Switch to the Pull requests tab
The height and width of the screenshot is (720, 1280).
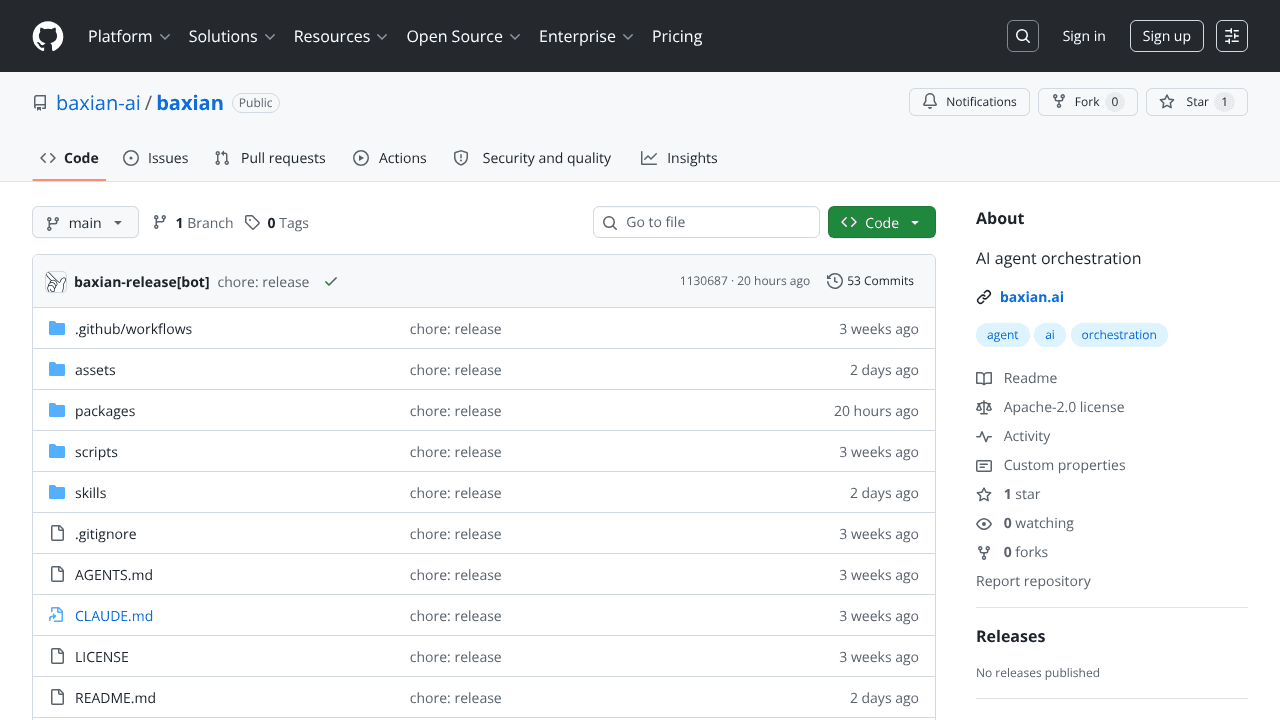click(x=270, y=158)
